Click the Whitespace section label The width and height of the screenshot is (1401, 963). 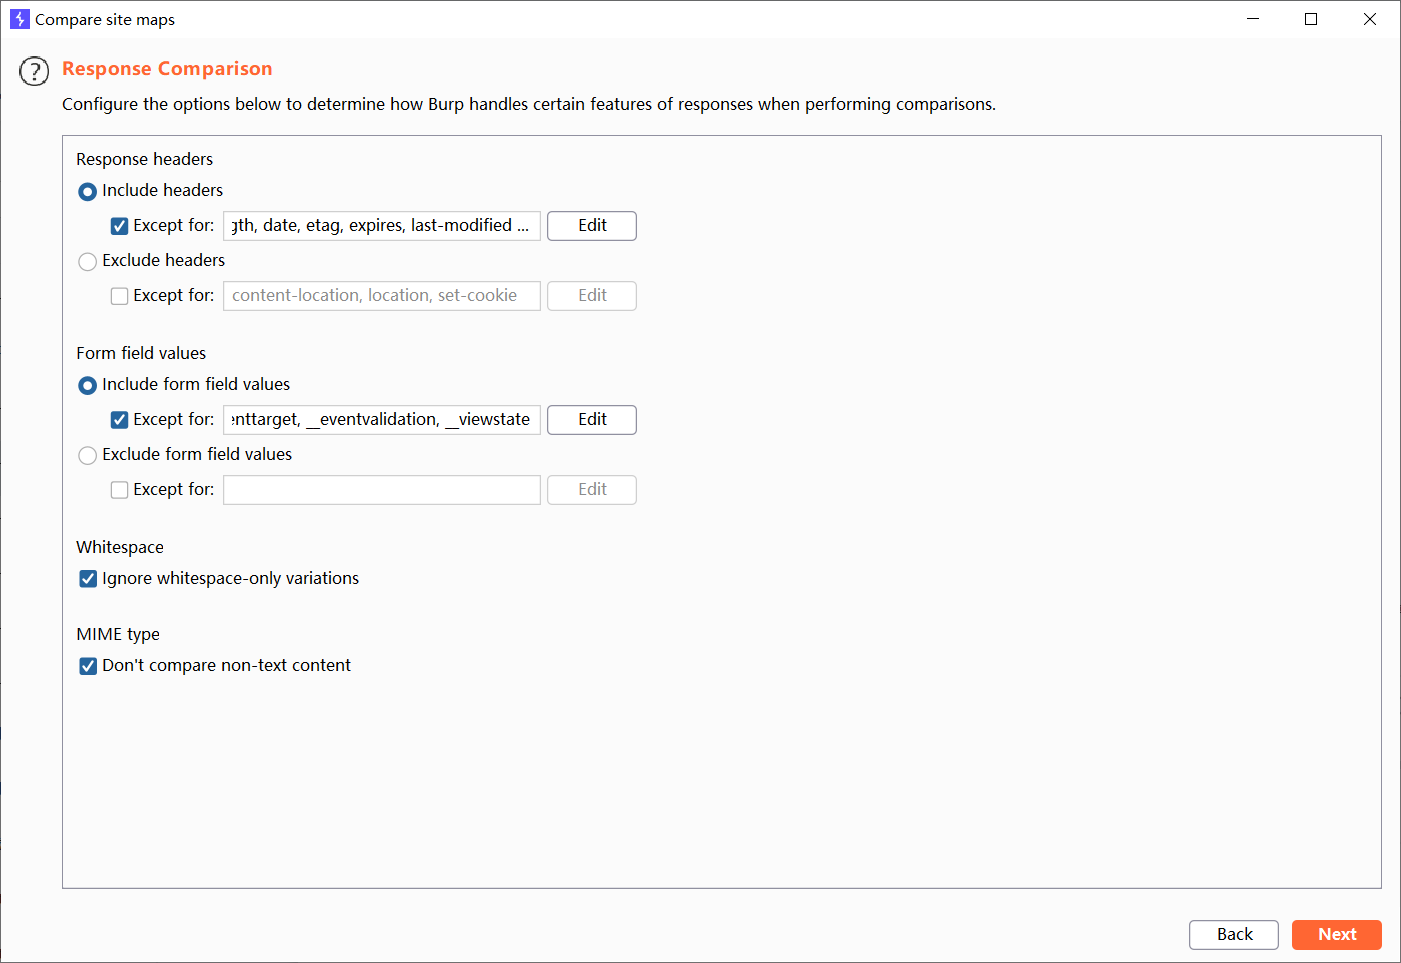pyautogui.click(x=120, y=547)
